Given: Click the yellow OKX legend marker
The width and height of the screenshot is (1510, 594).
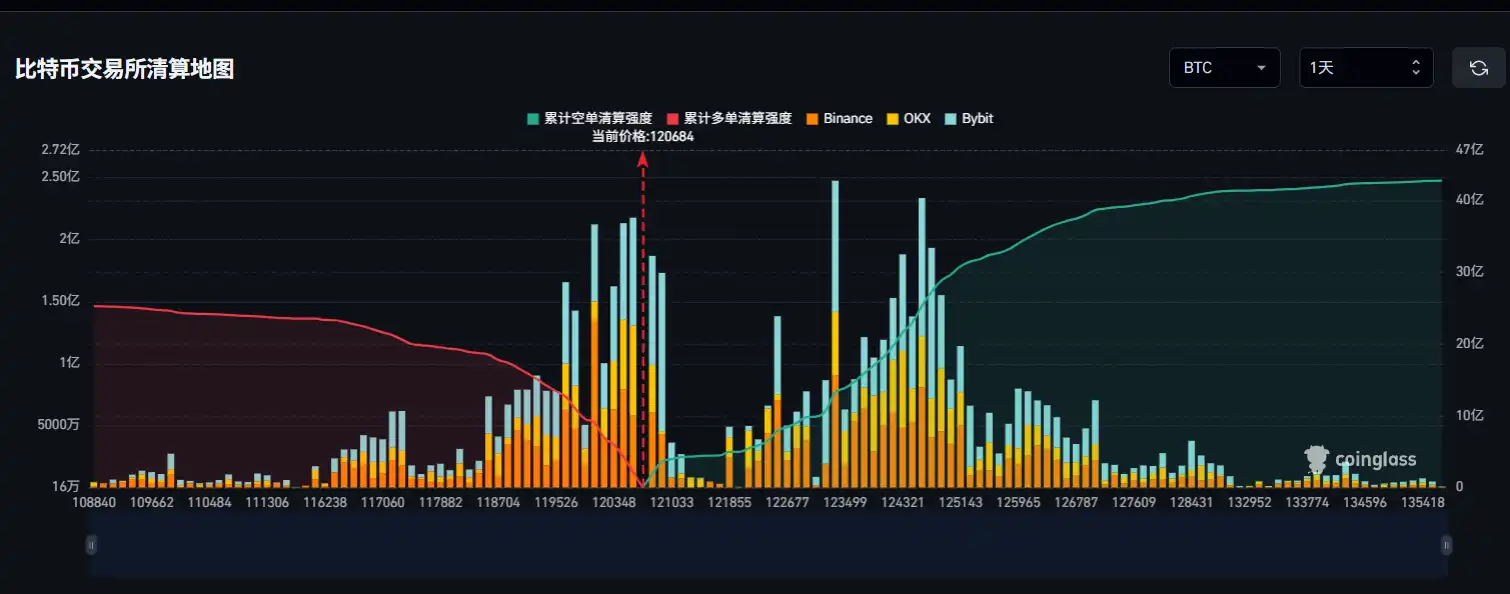Looking at the screenshot, I should [890, 118].
